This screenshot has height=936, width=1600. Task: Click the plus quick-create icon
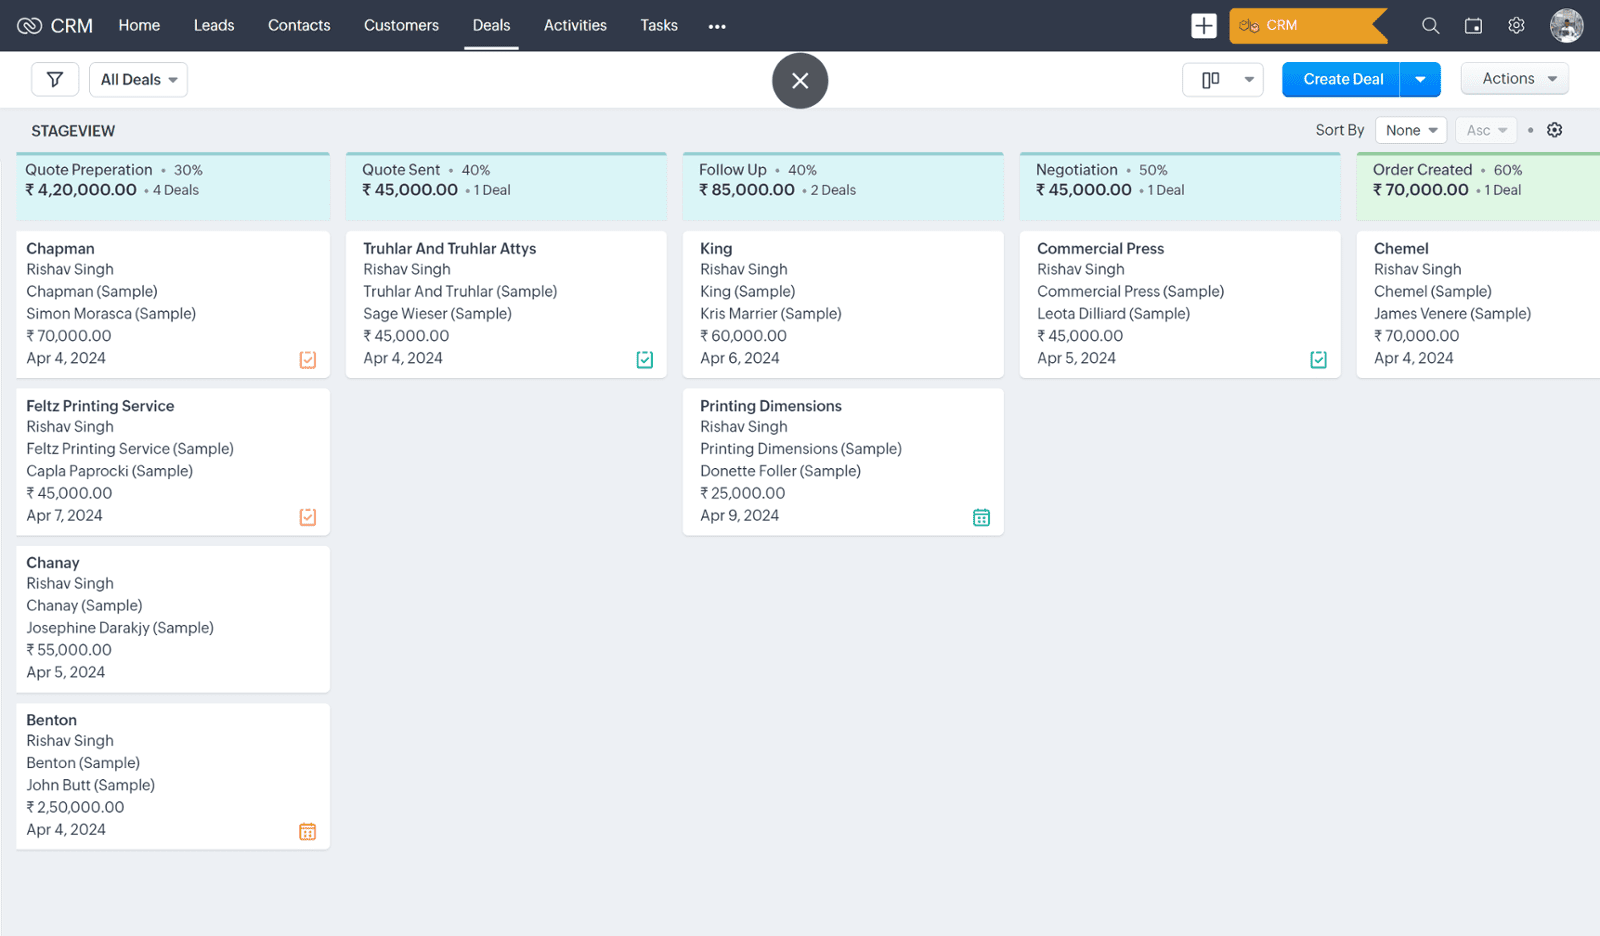[x=1204, y=26]
